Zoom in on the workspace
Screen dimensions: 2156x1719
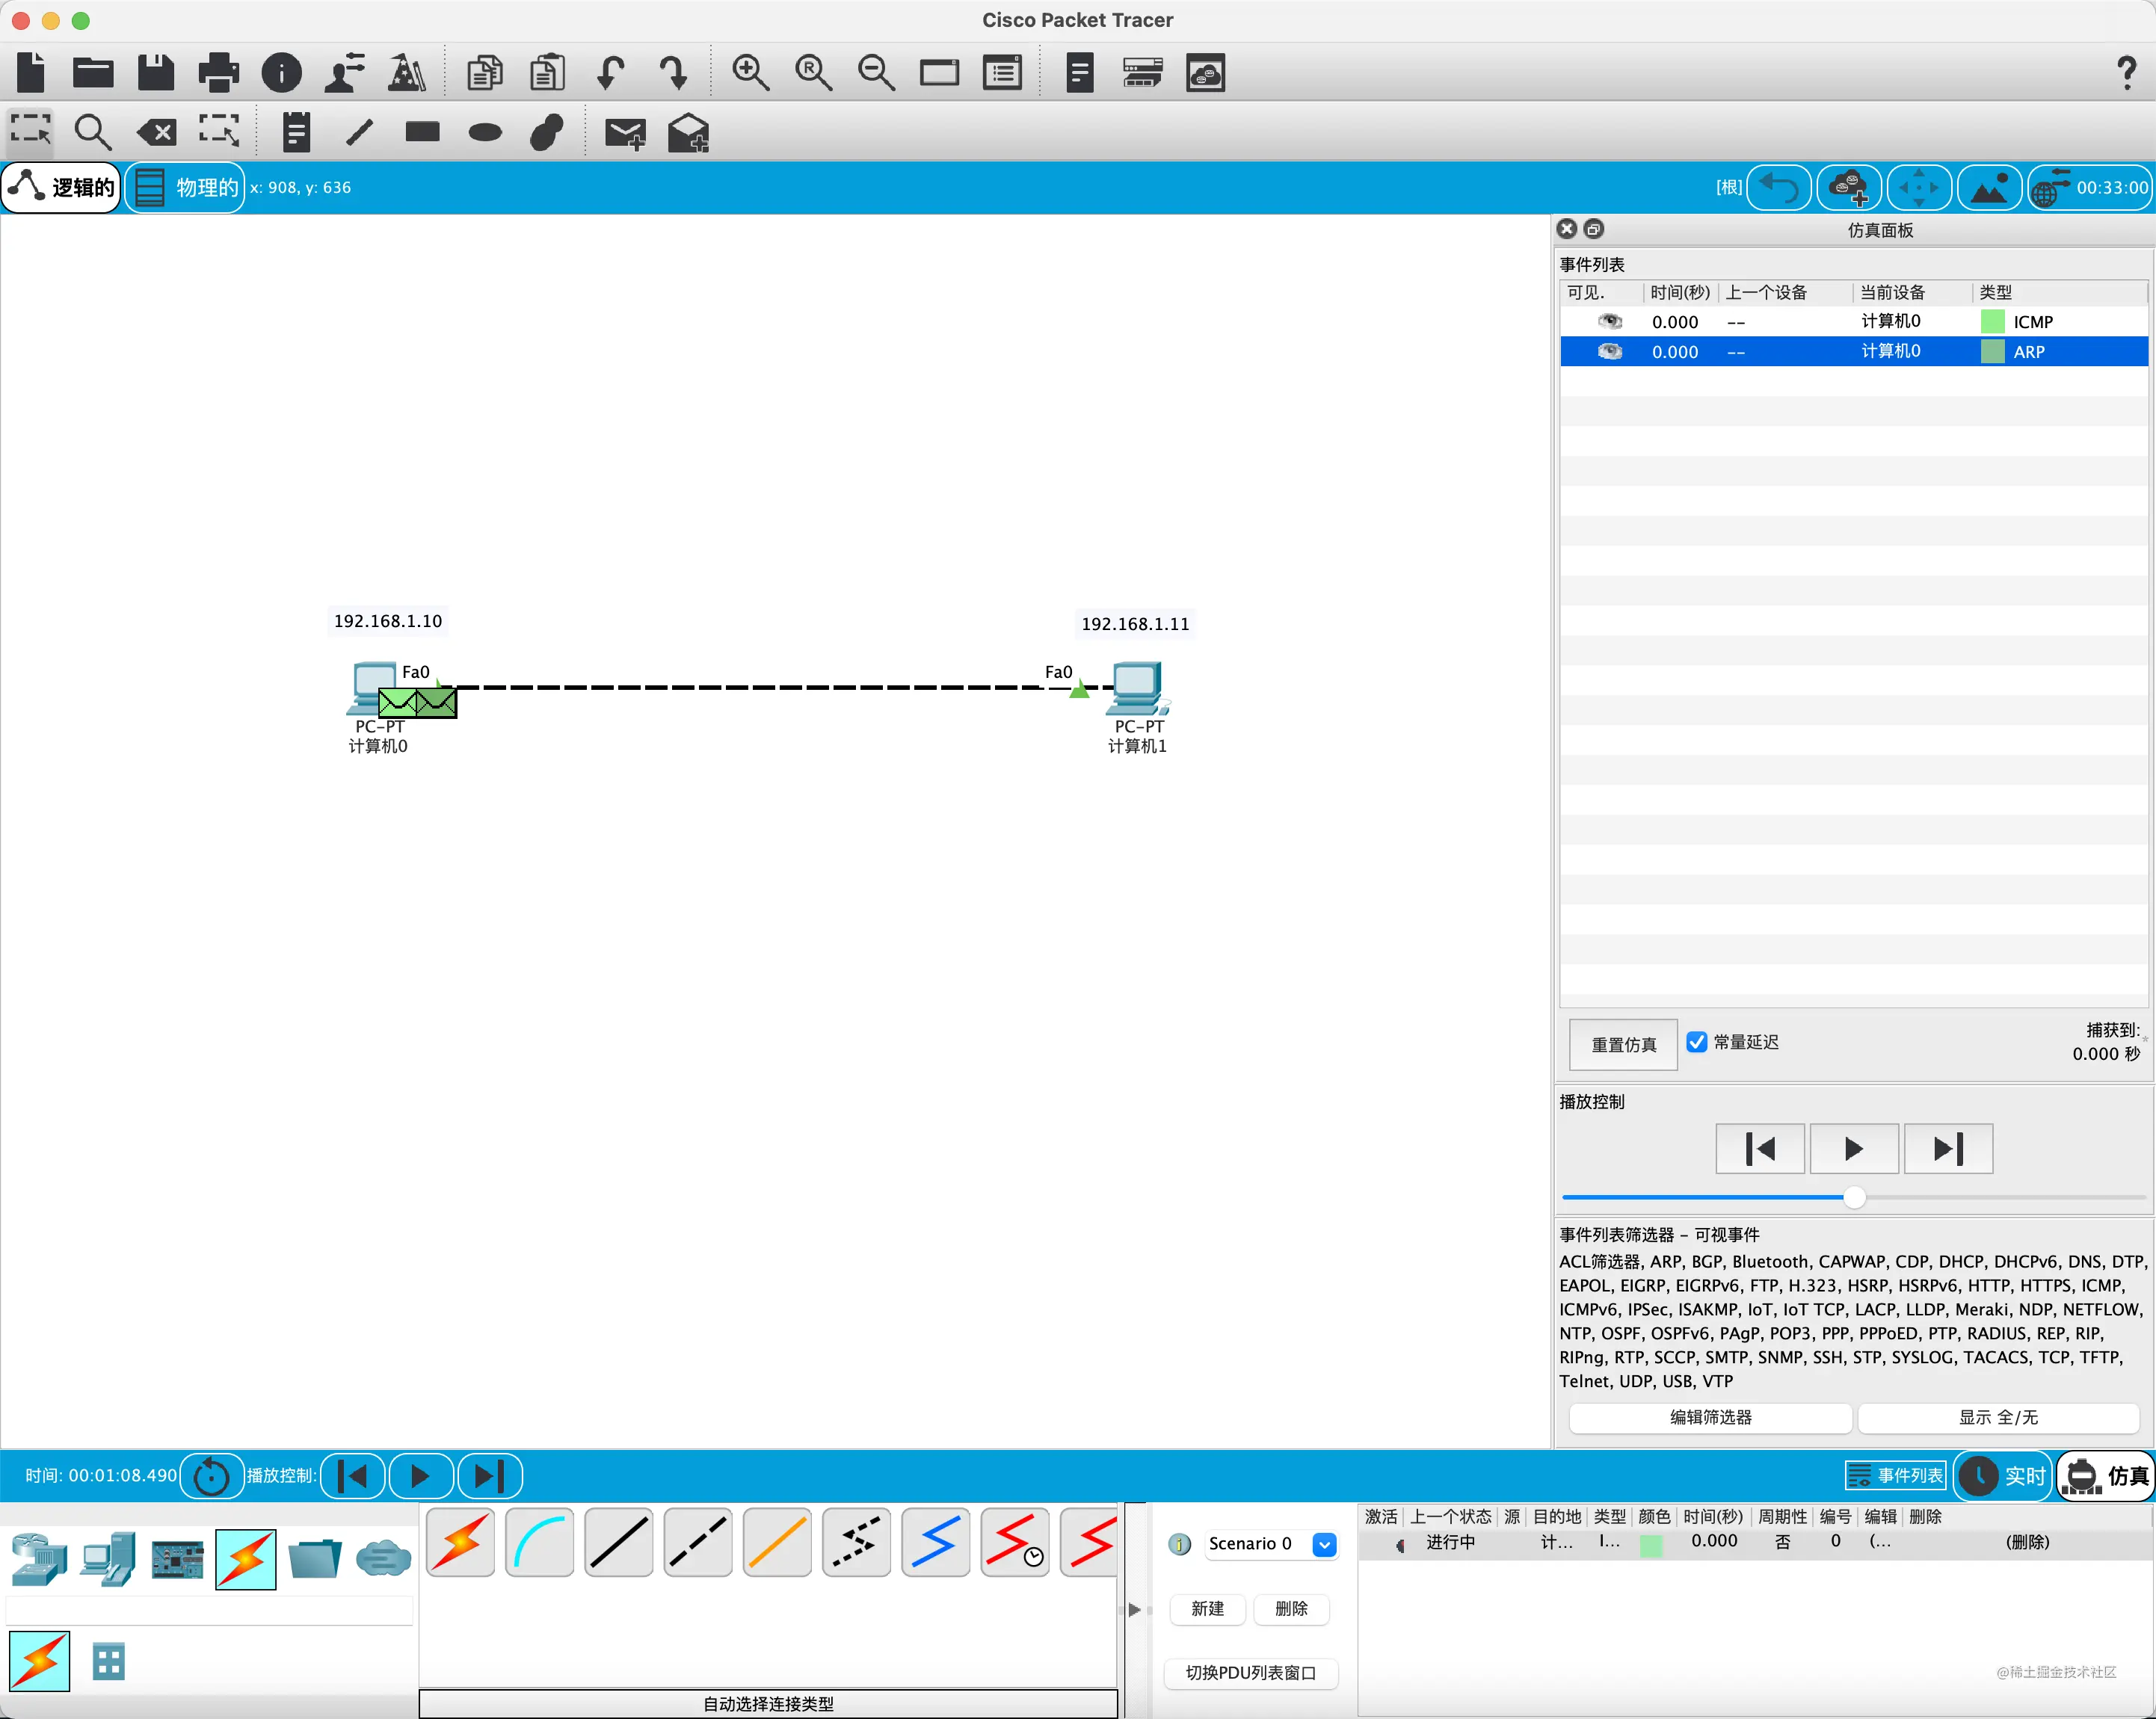[751, 72]
